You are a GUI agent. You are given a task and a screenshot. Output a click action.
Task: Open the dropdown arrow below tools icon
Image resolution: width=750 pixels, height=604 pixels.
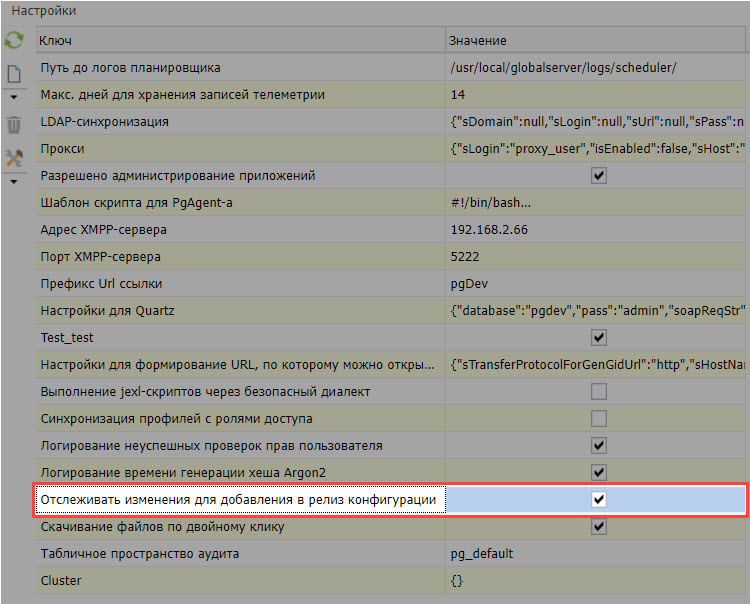coord(14,181)
